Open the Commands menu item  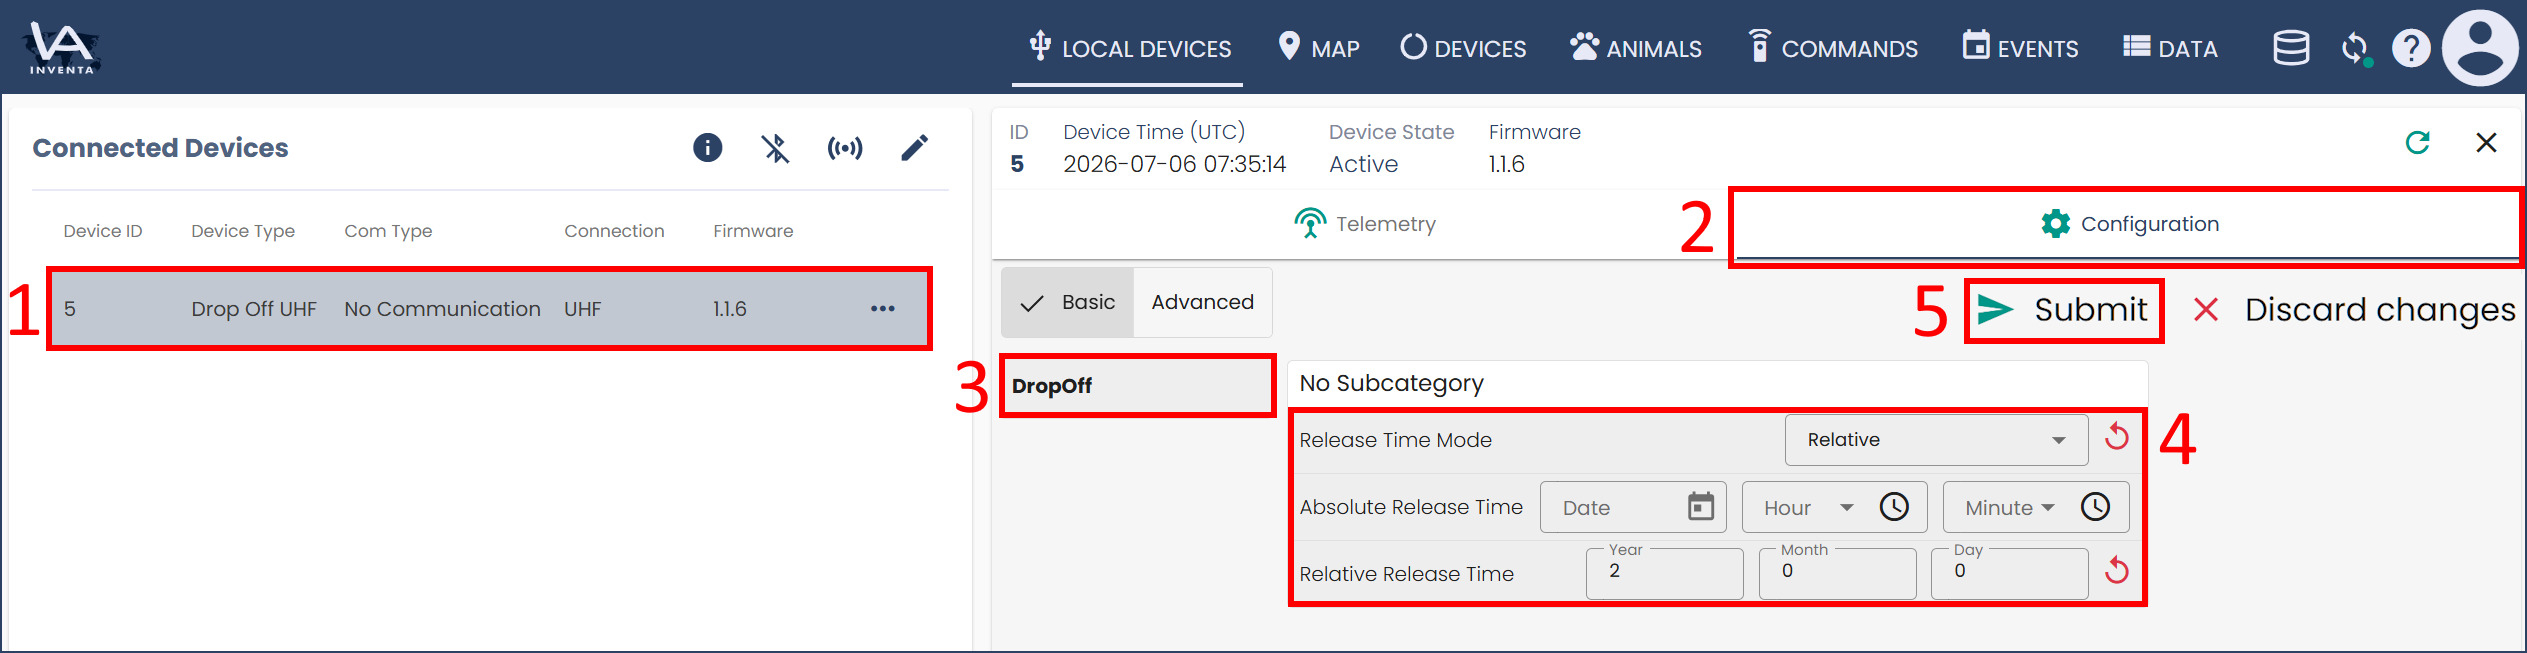[1832, 48]
